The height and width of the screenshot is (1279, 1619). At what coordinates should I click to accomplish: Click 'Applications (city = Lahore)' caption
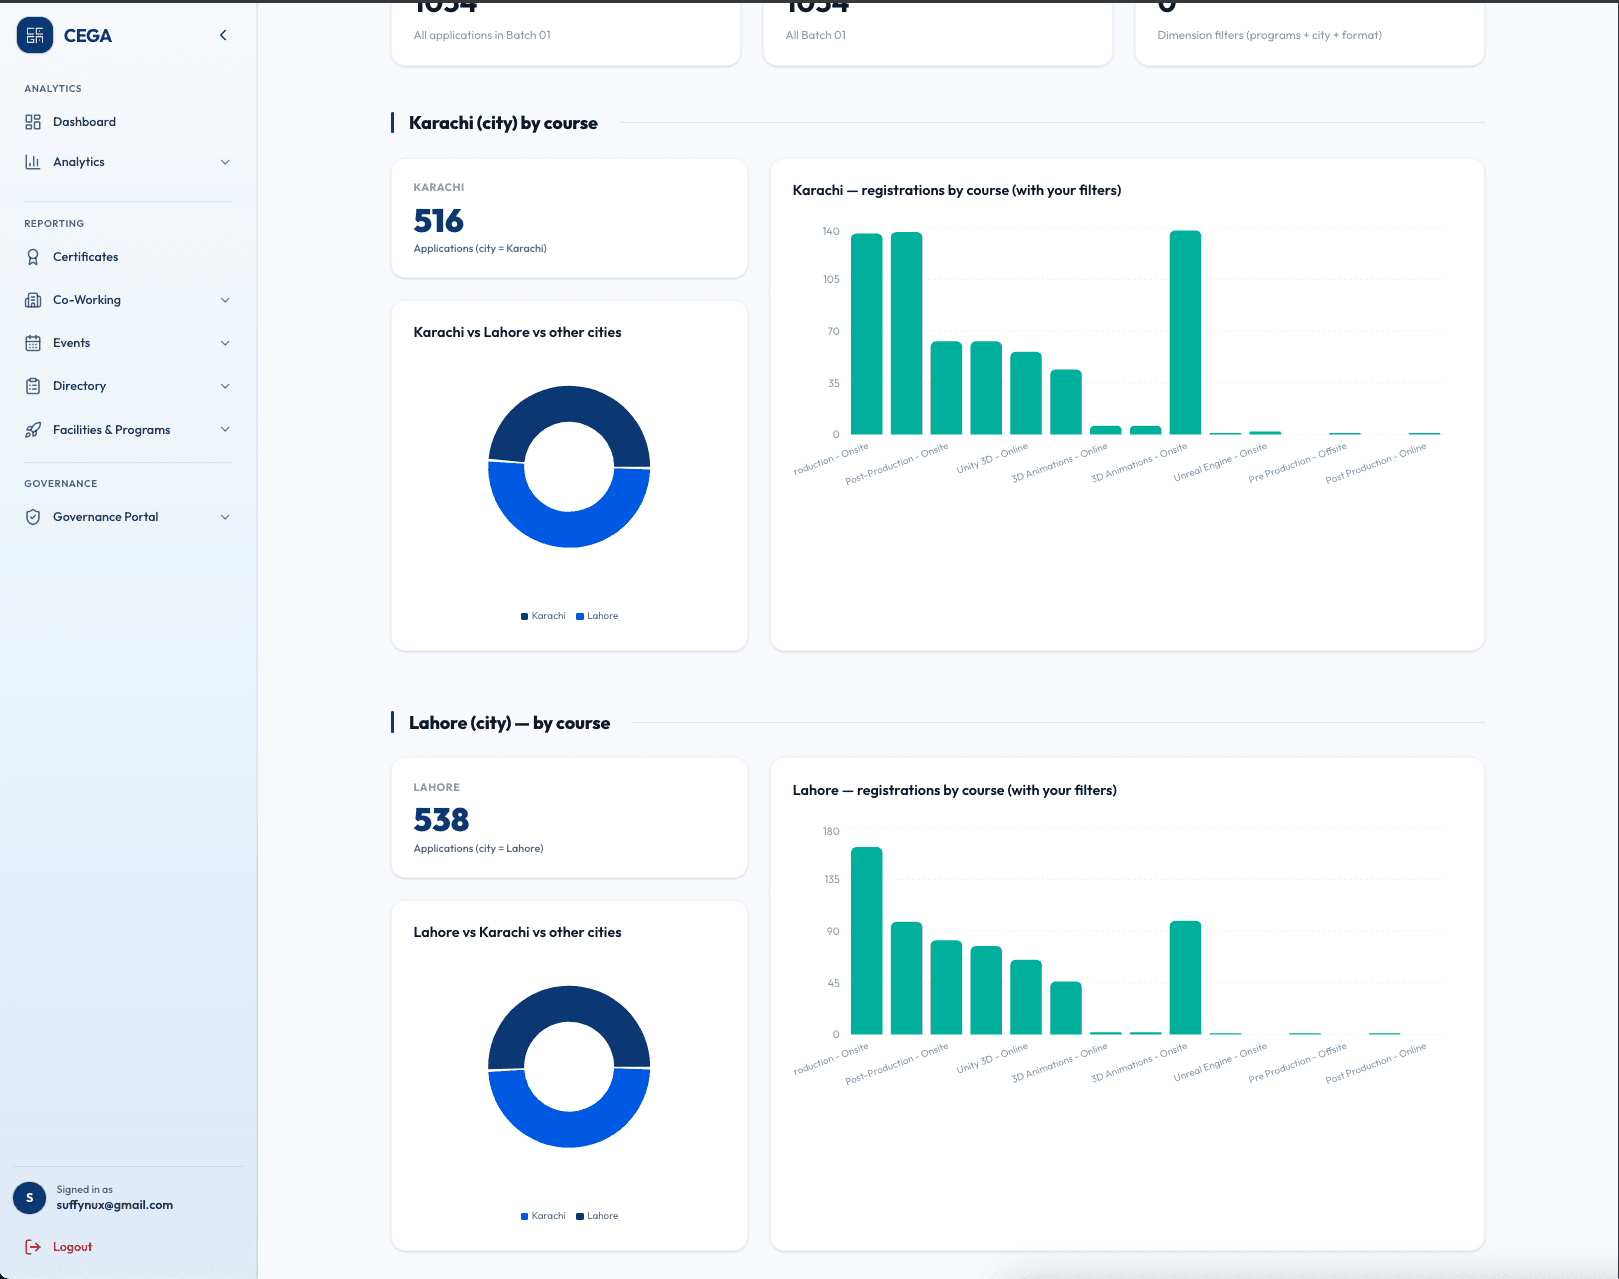[x=478, y=848]
